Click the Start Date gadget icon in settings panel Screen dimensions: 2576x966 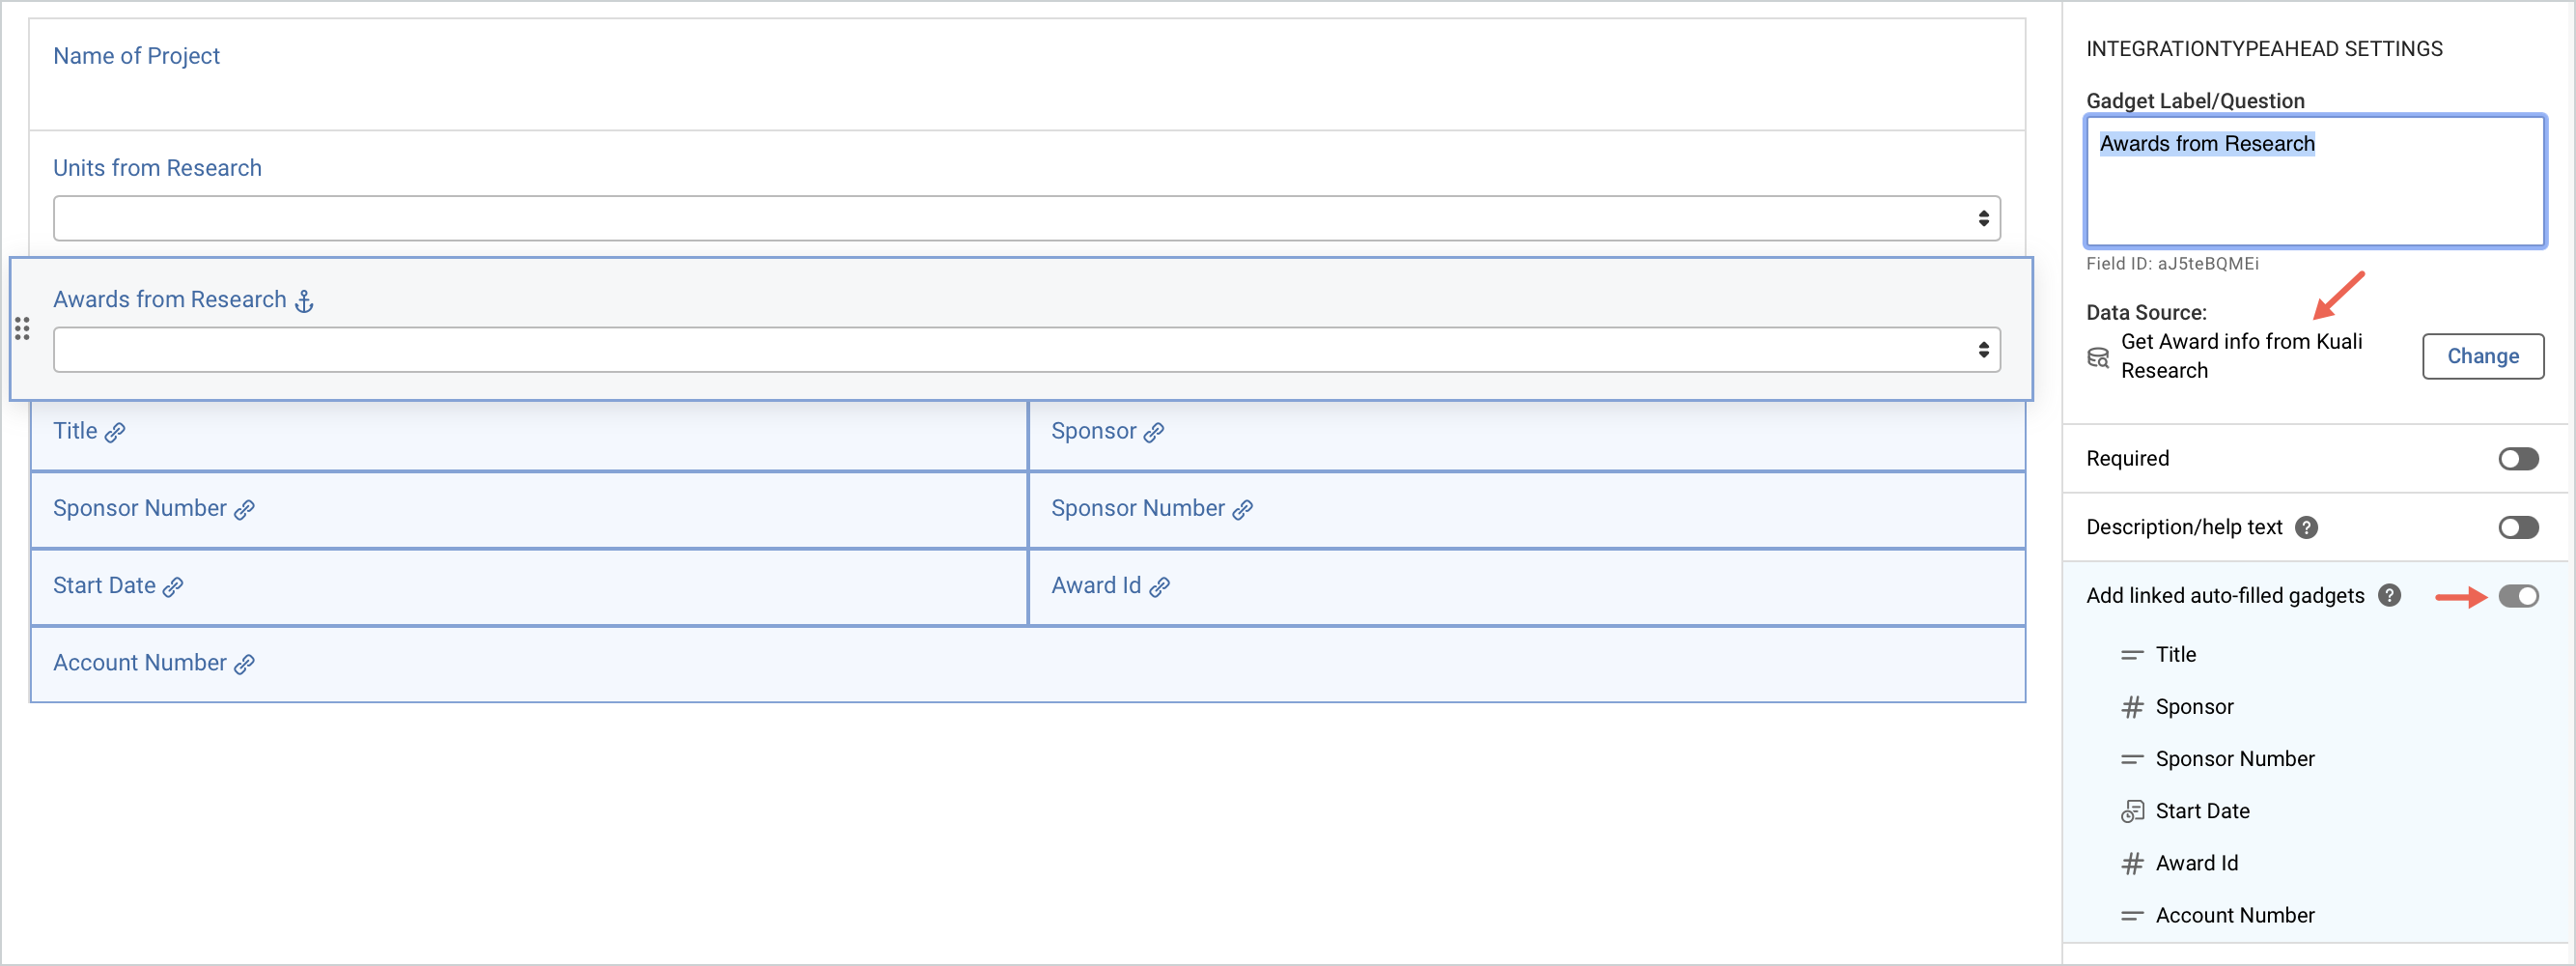click(x=2132, y=810)
